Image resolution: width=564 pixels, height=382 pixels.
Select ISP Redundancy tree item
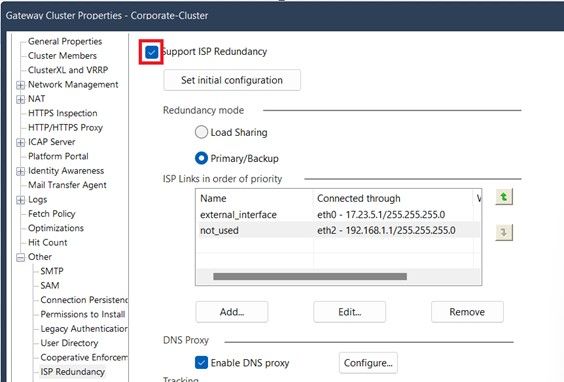coord(73,372)
